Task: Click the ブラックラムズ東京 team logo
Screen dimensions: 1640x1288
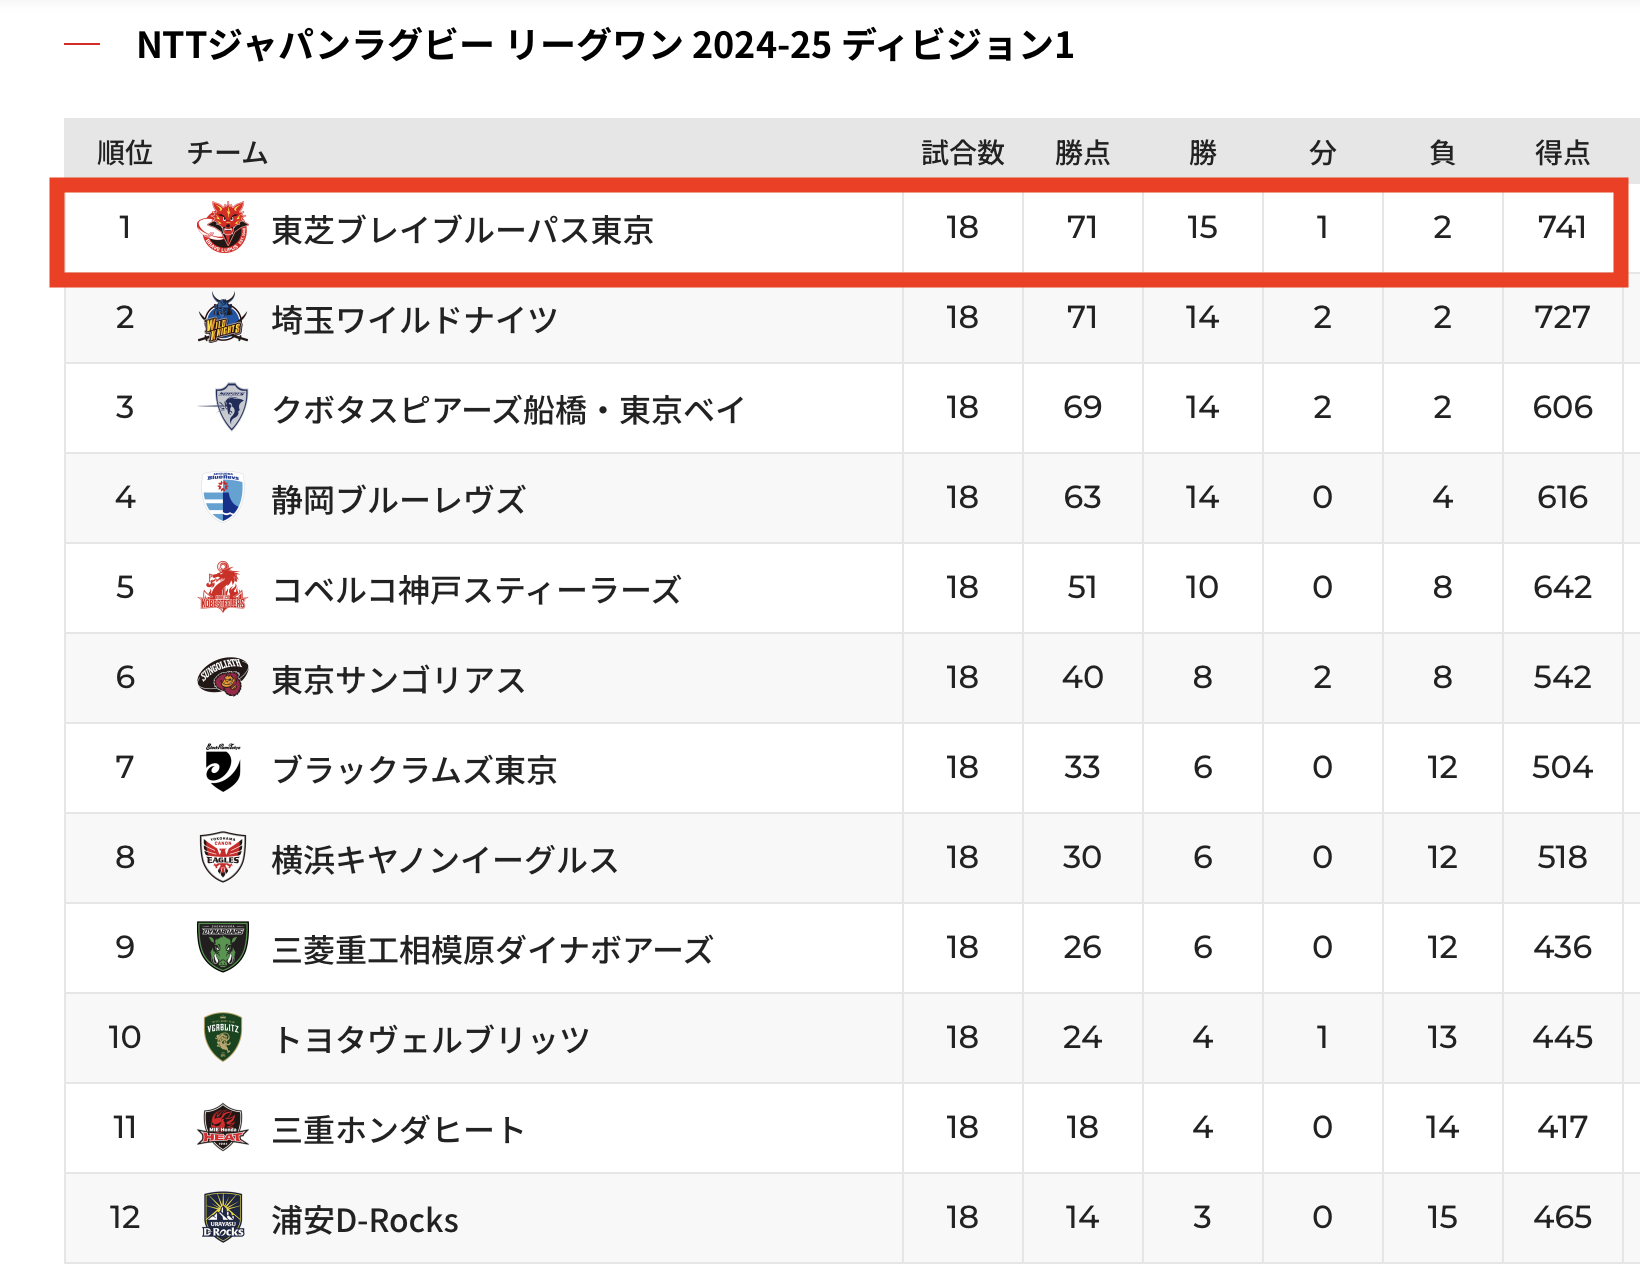Action: [222, 767]
